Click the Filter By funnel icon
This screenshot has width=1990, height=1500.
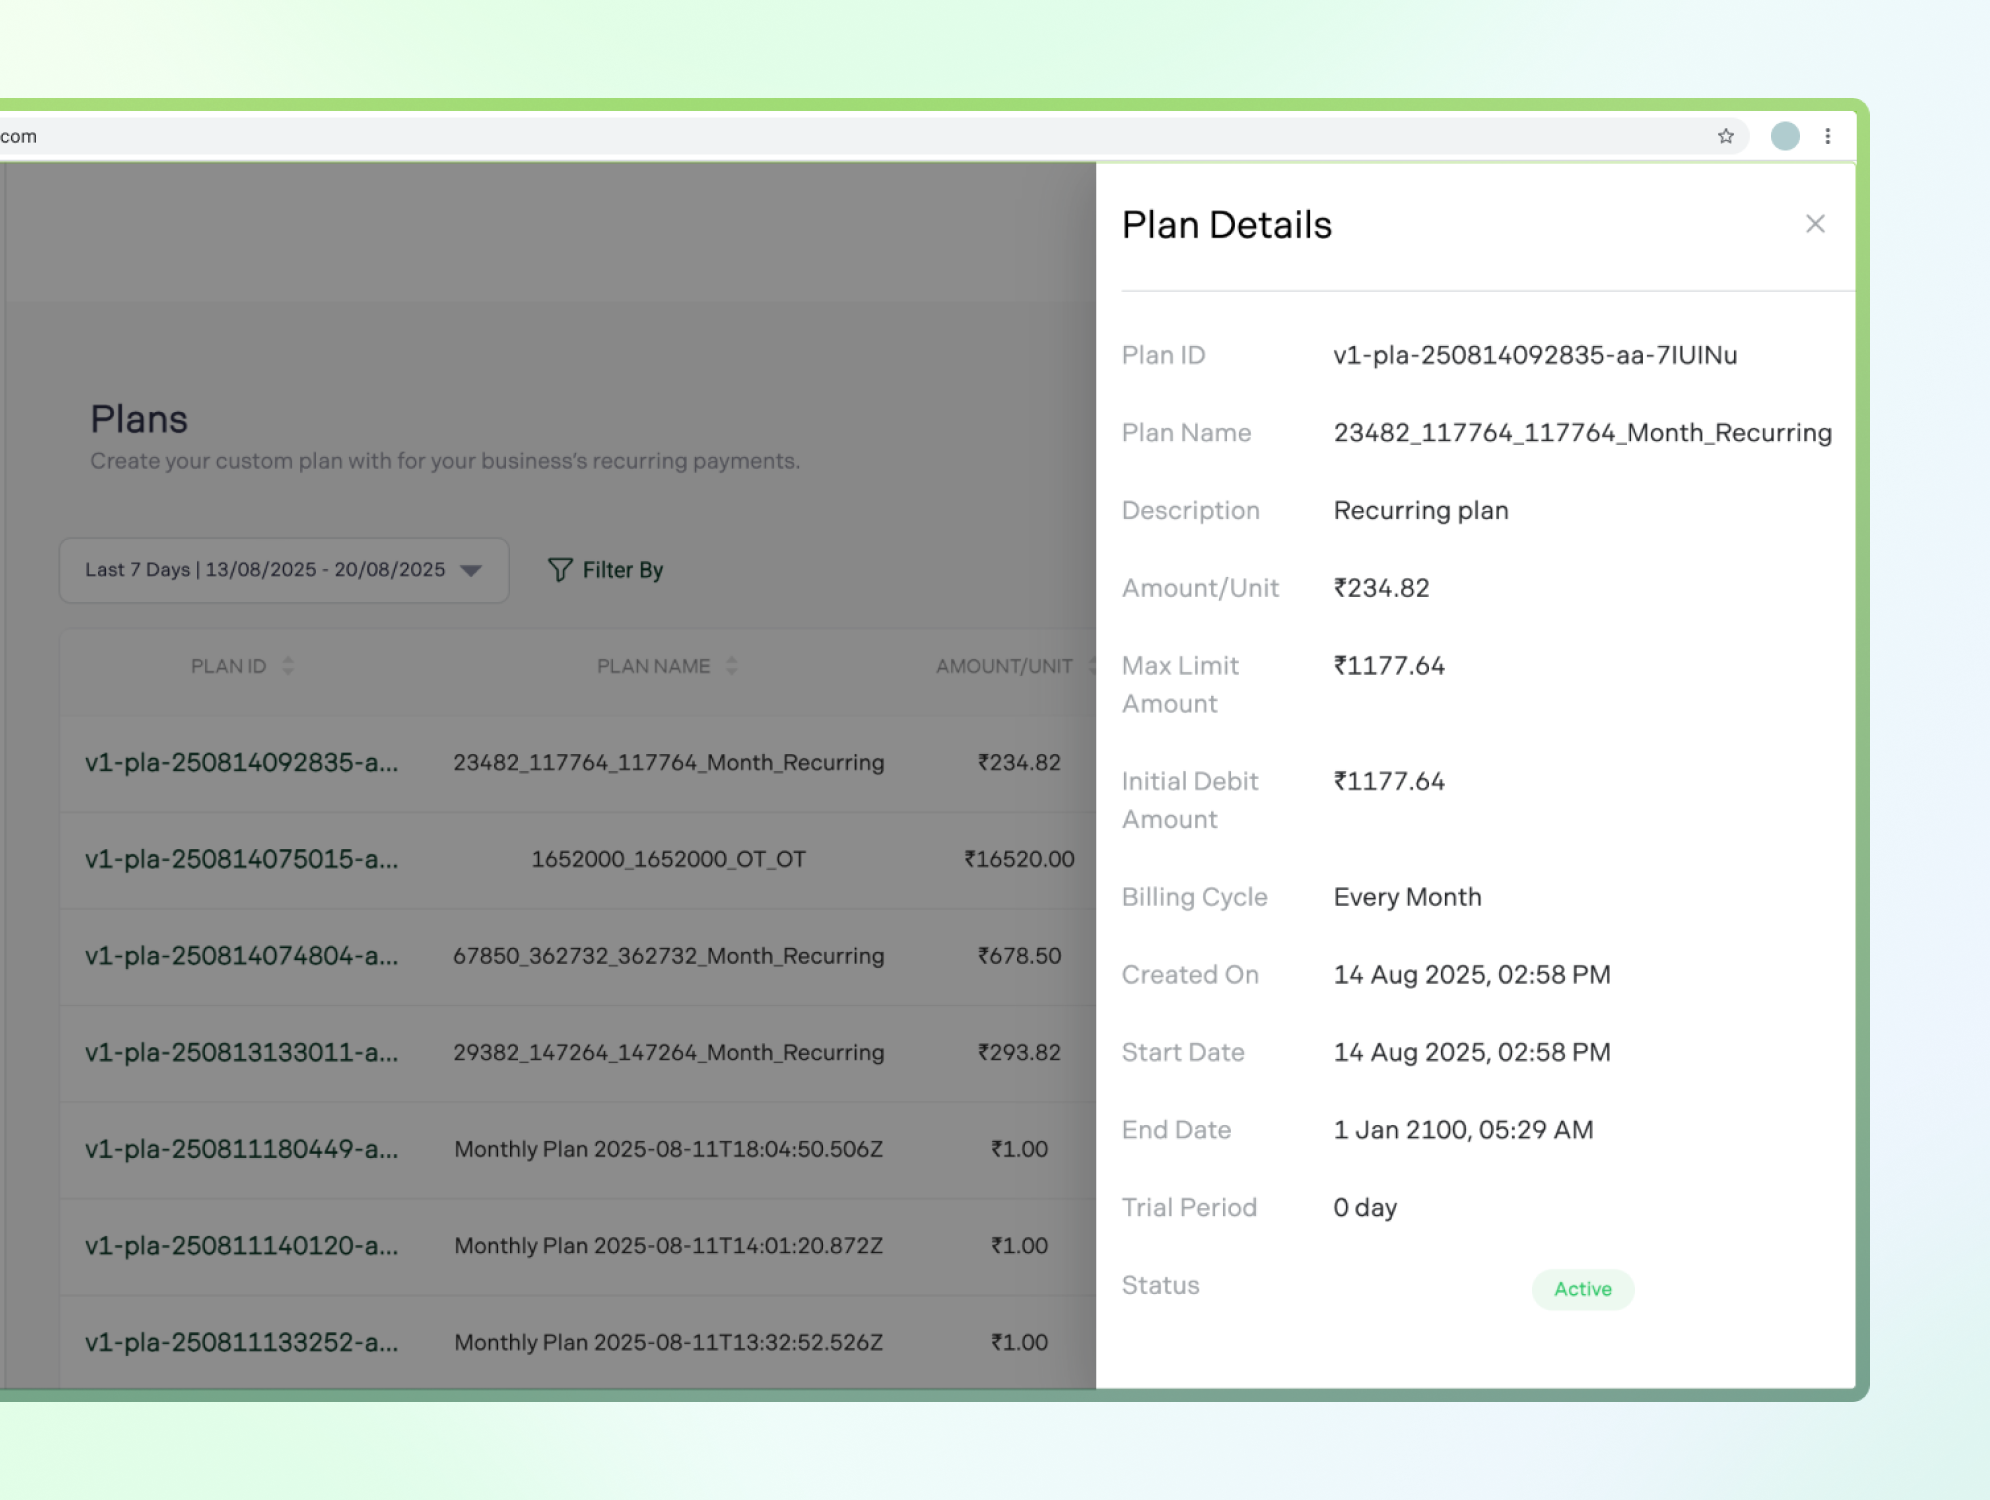pyautogui.click(x=560, y=570)
